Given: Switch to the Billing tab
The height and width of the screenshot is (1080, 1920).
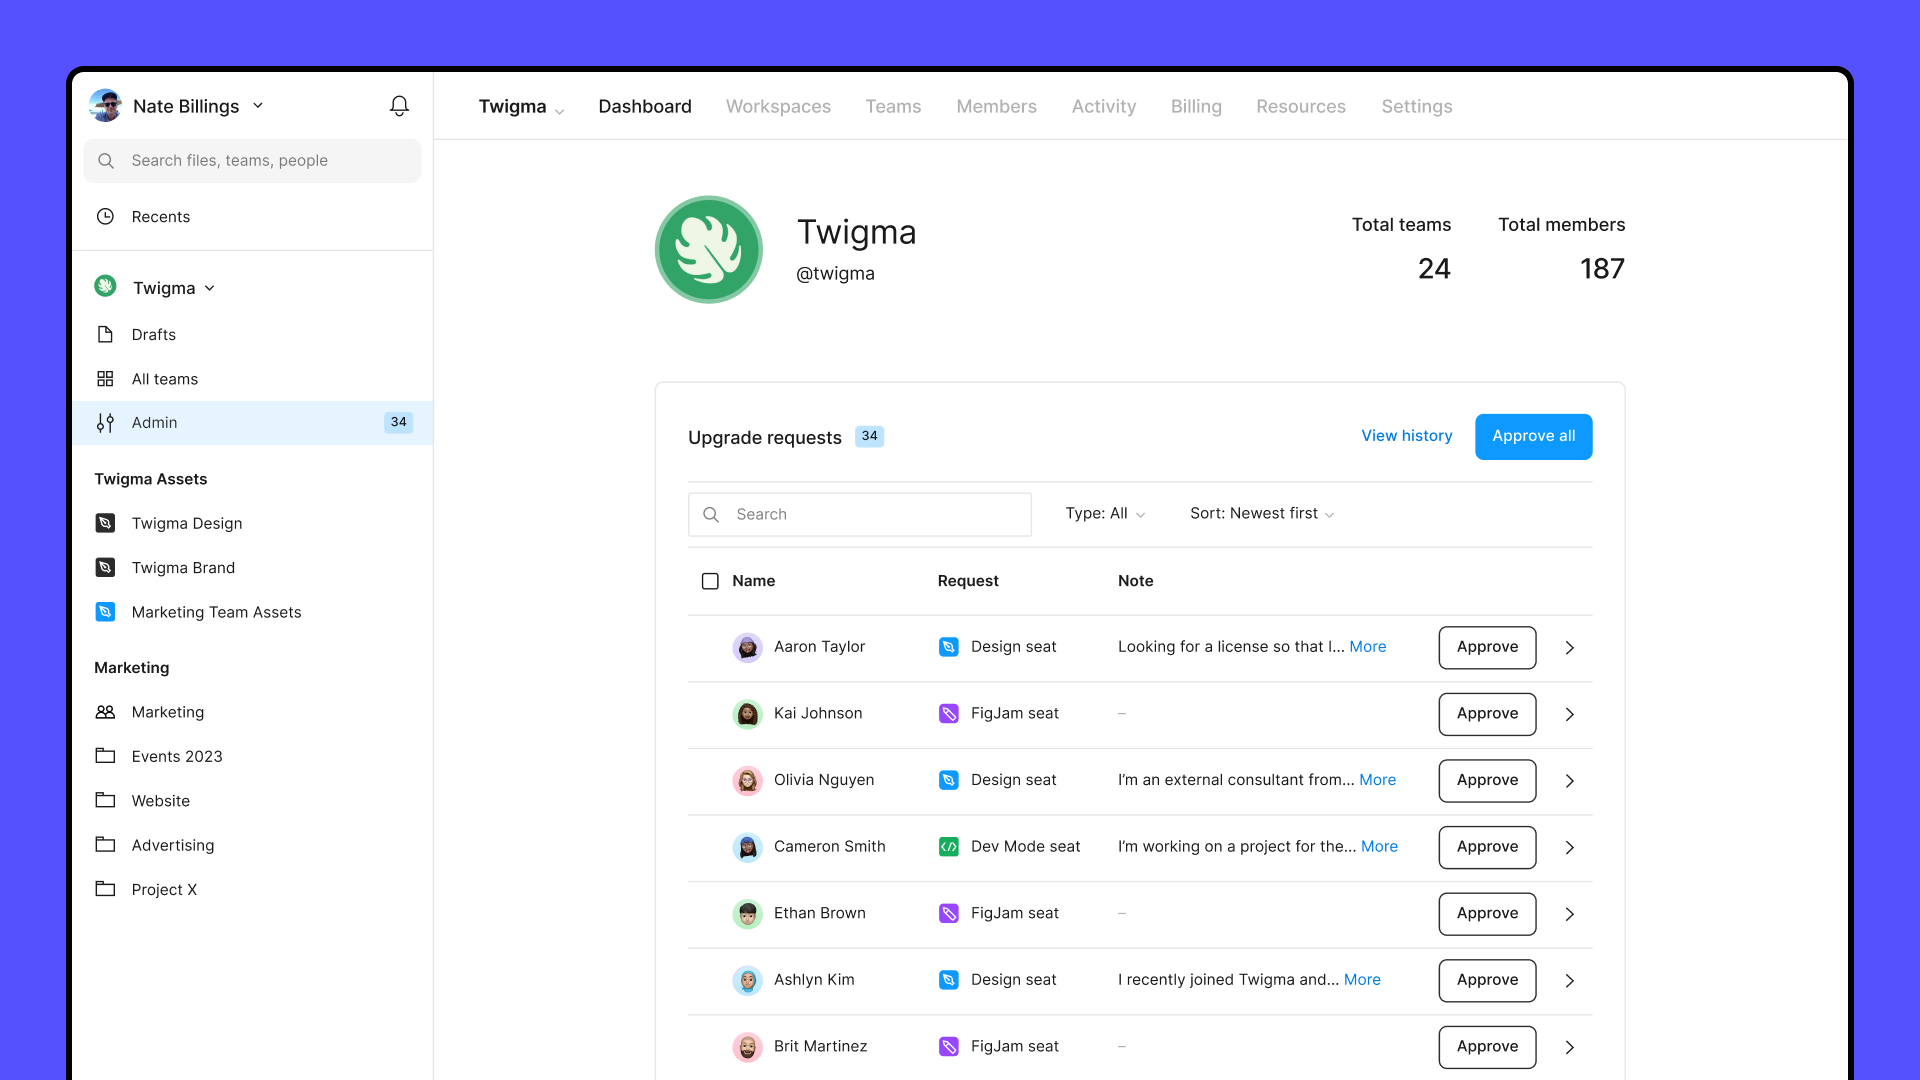Looking at the screenshot, I should (x=1196, y=106).
